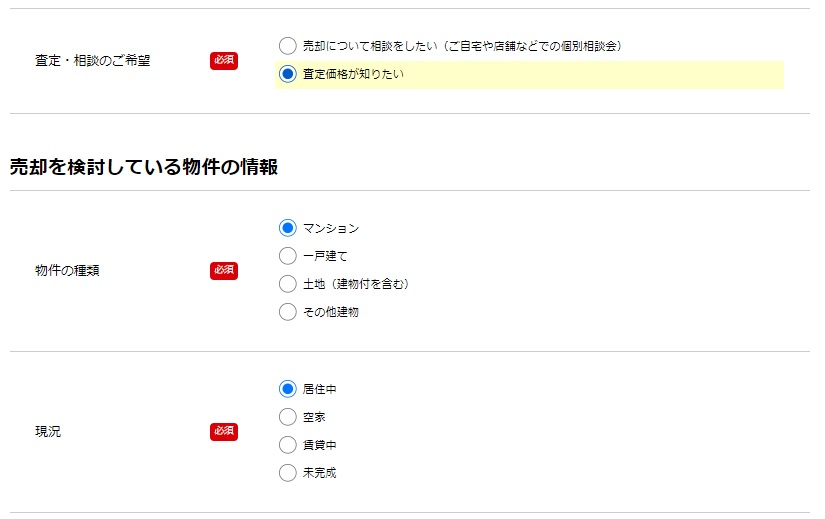Select the その他建物 radio option
825x519 pixels.
(x=287, y=312)
